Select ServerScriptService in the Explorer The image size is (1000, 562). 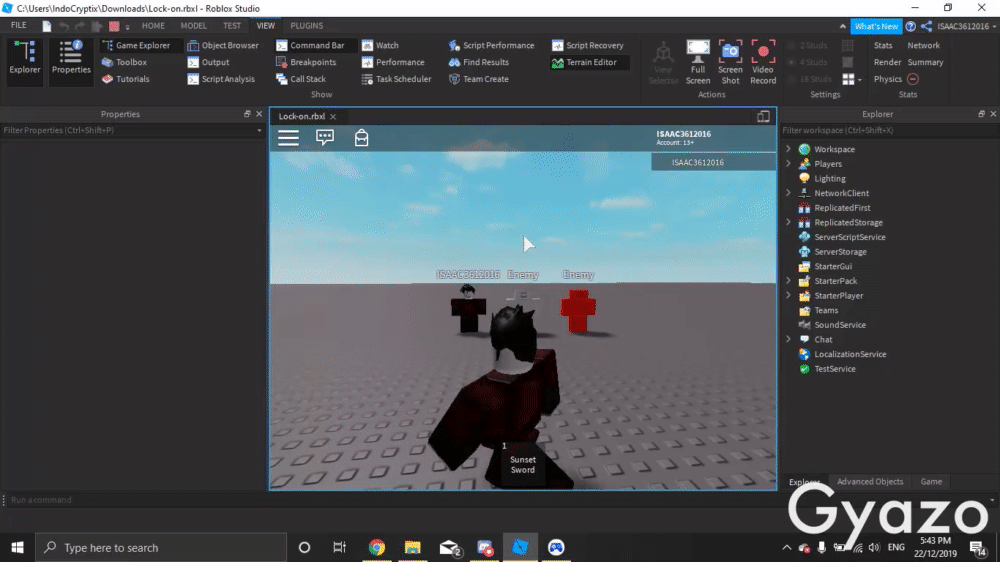(x=849, y=237)
